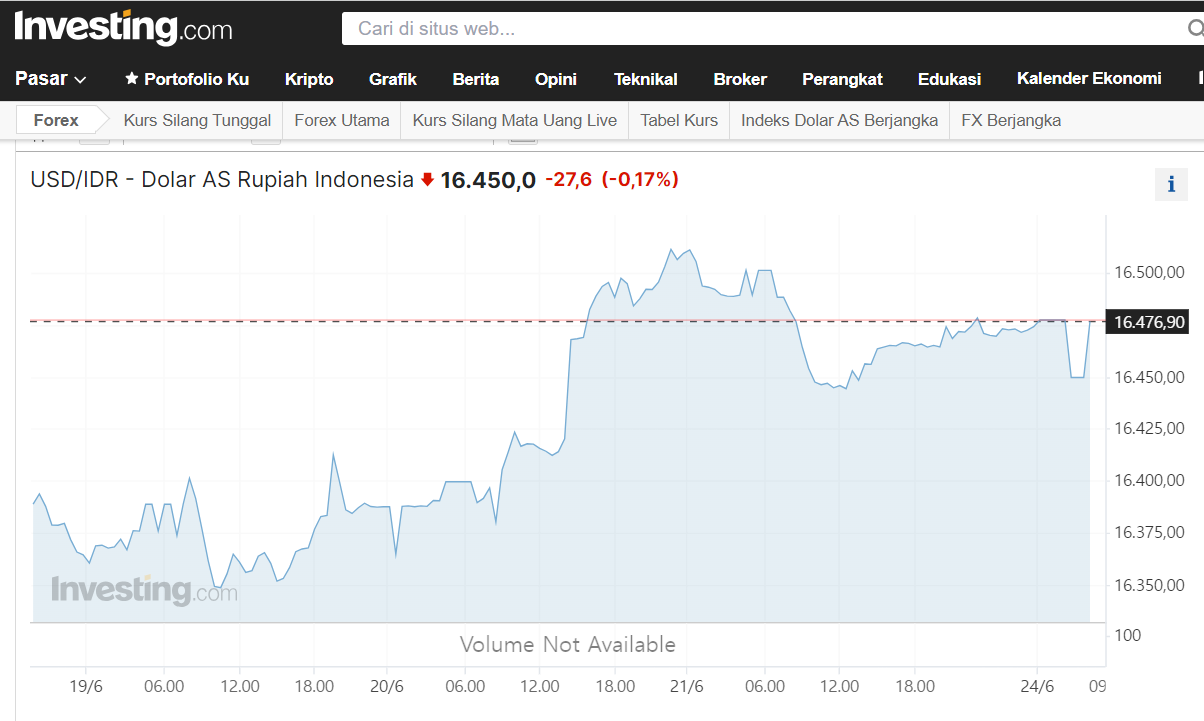This screenshot has height=721, width=1204.
Task: Expand the Pasar dropdown menu
Action: [51, 79]
